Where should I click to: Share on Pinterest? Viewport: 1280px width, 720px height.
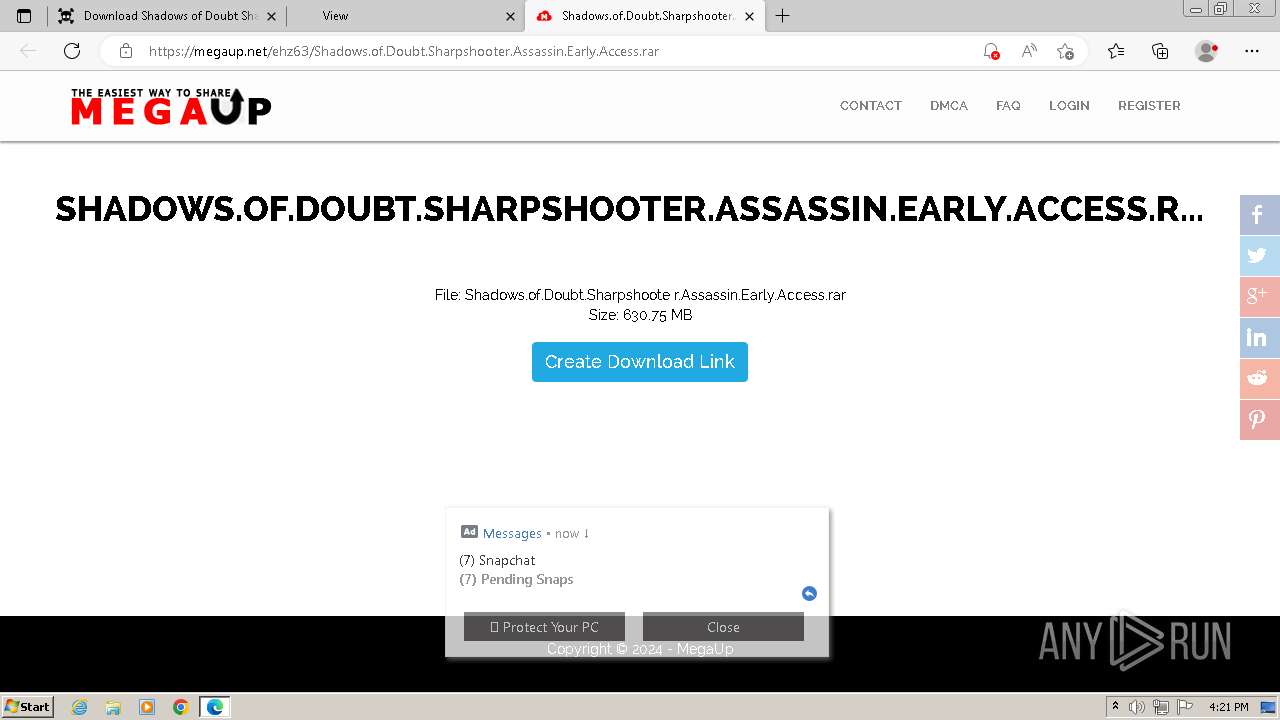pos(1260,420)
